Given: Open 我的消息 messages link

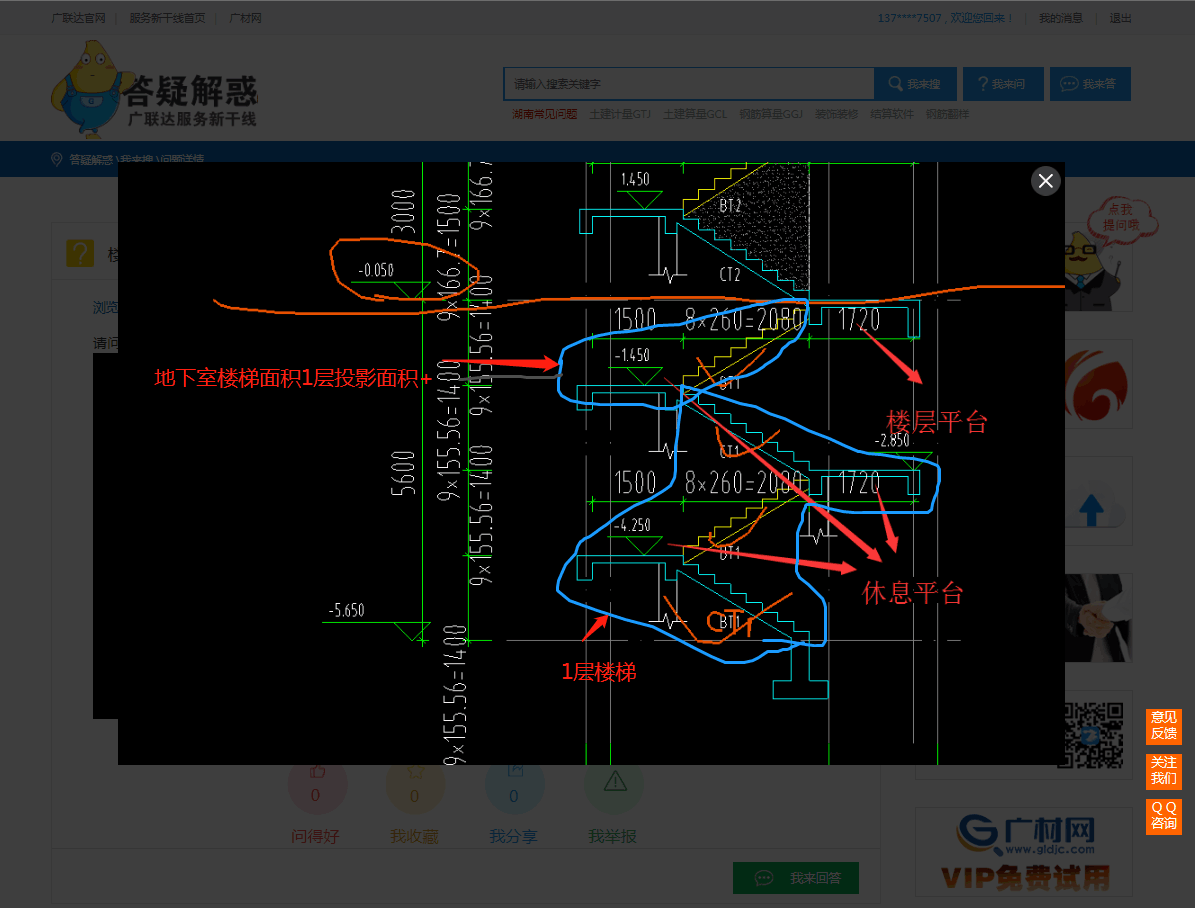Looking at the screenshot, I should pyautogui.click(x=1061, y=18).
